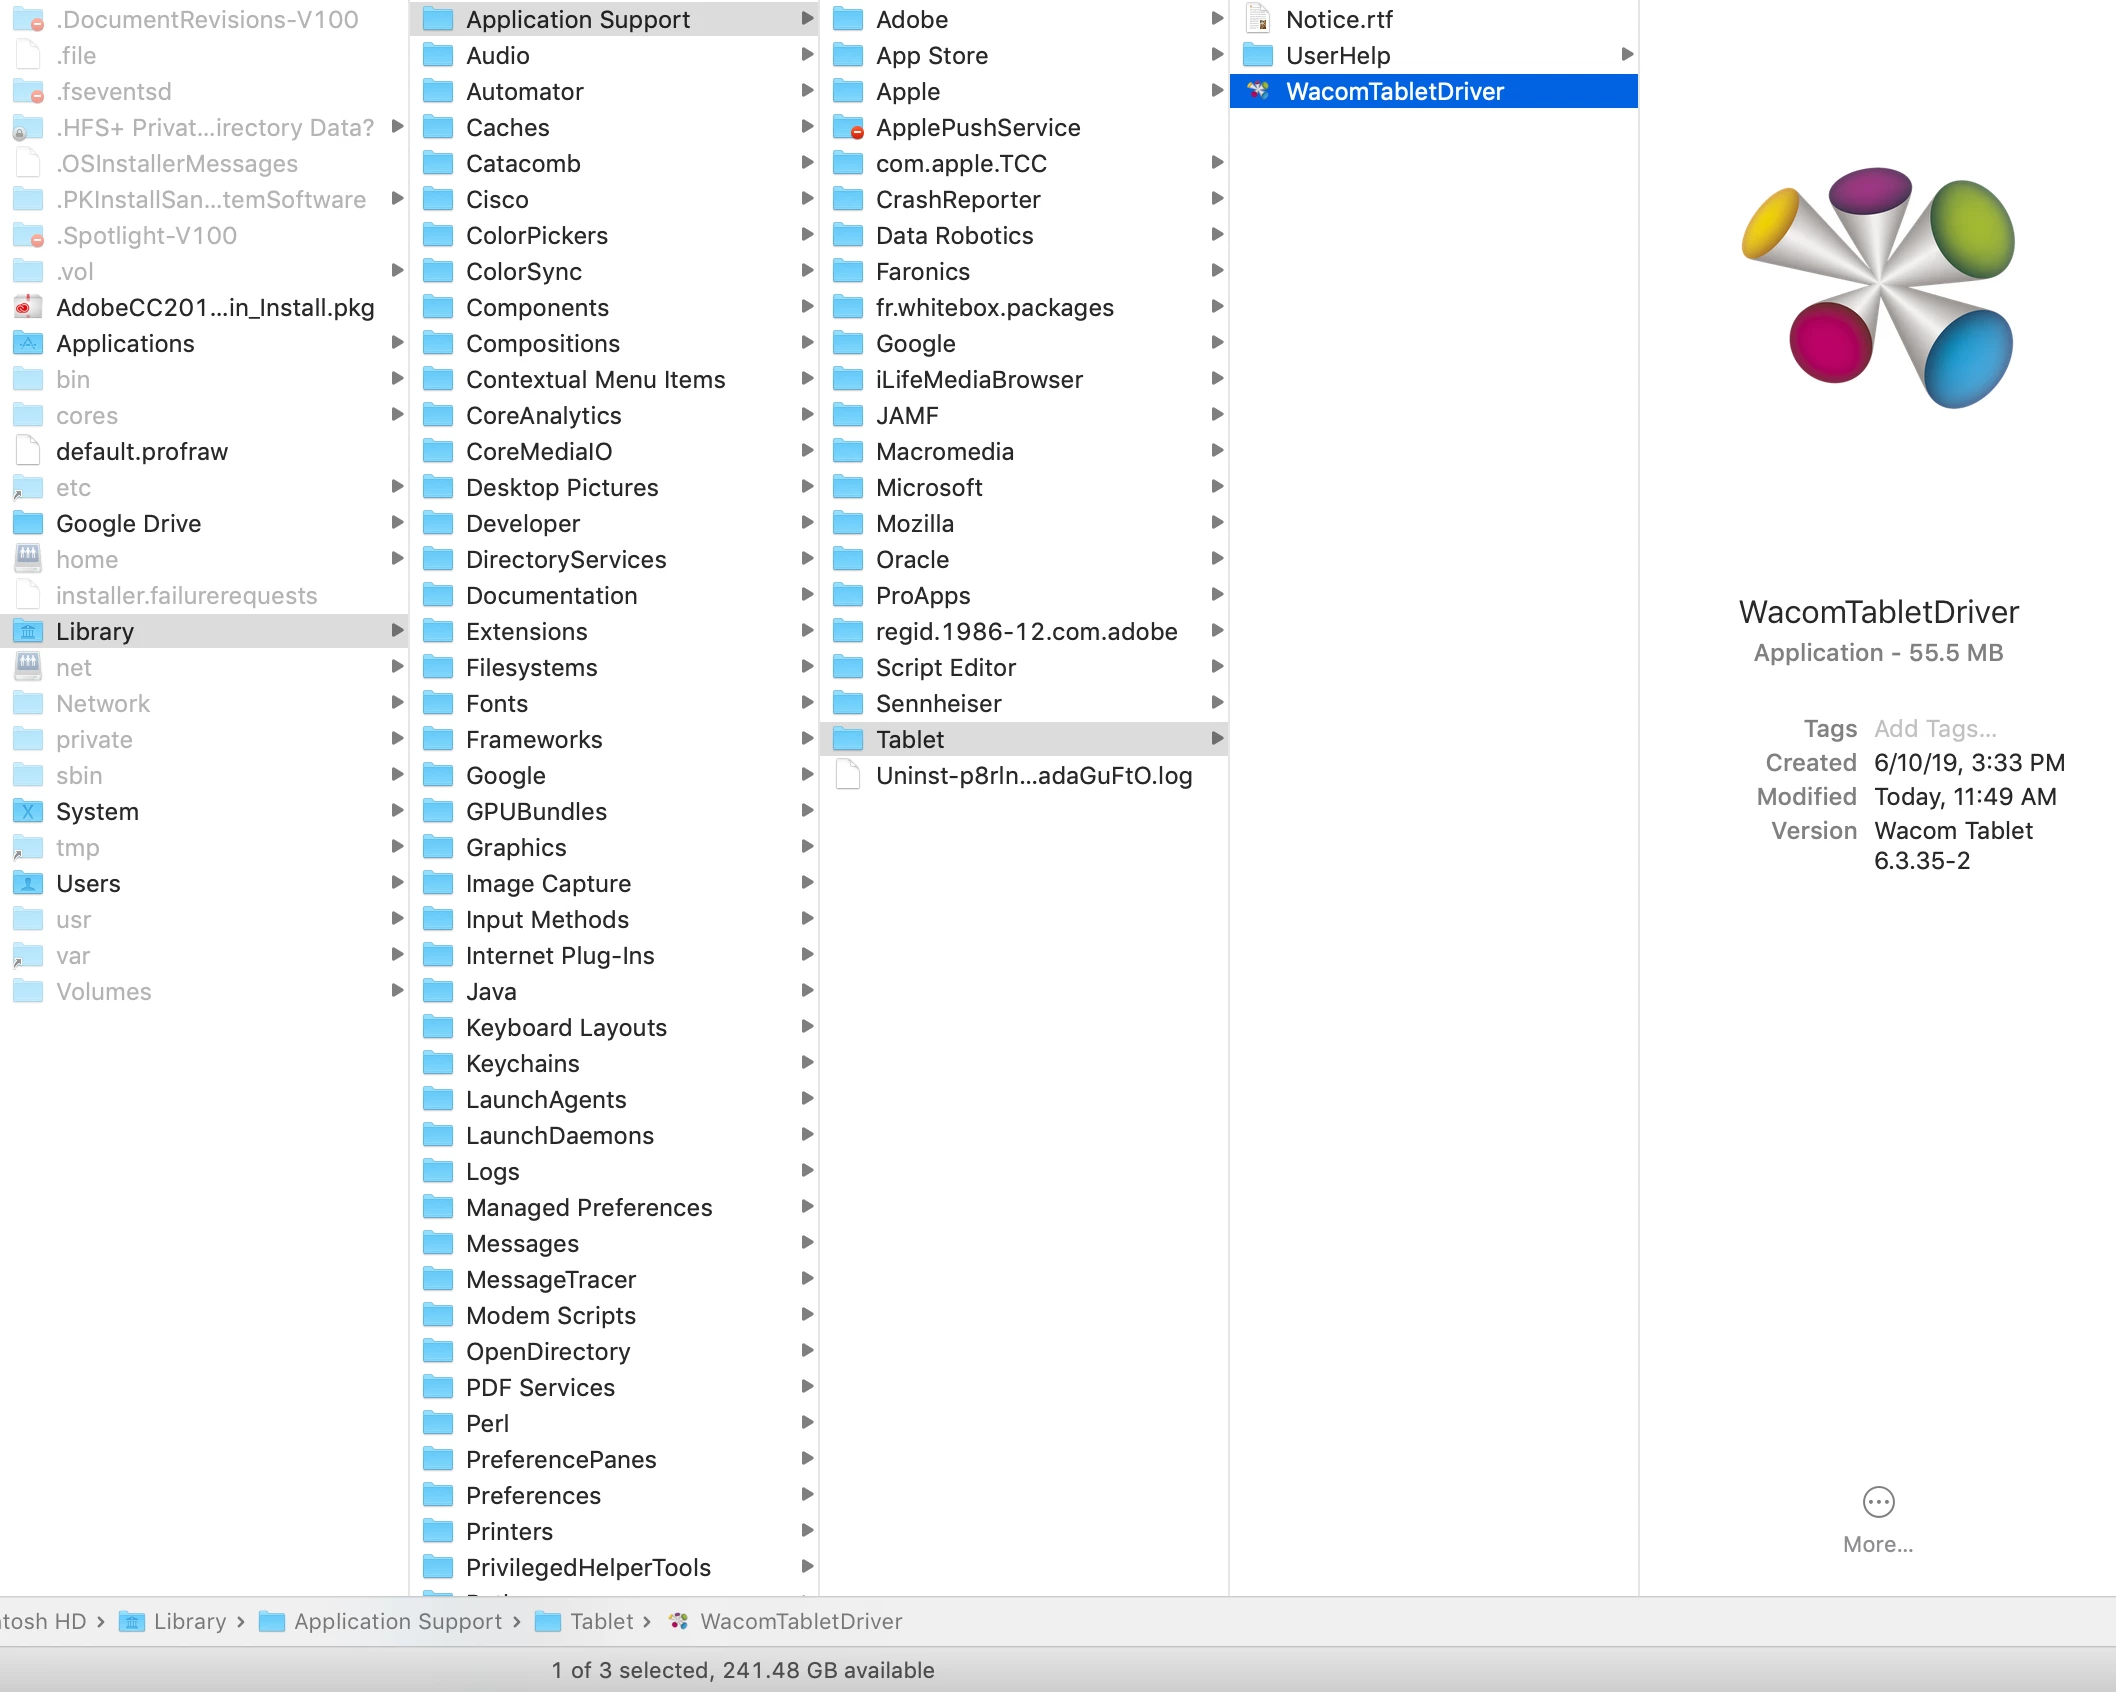The image size is (2116, 1692).
Task: Select the regid.1986-12.com.adobe folder
Action: coord(1024,631)
